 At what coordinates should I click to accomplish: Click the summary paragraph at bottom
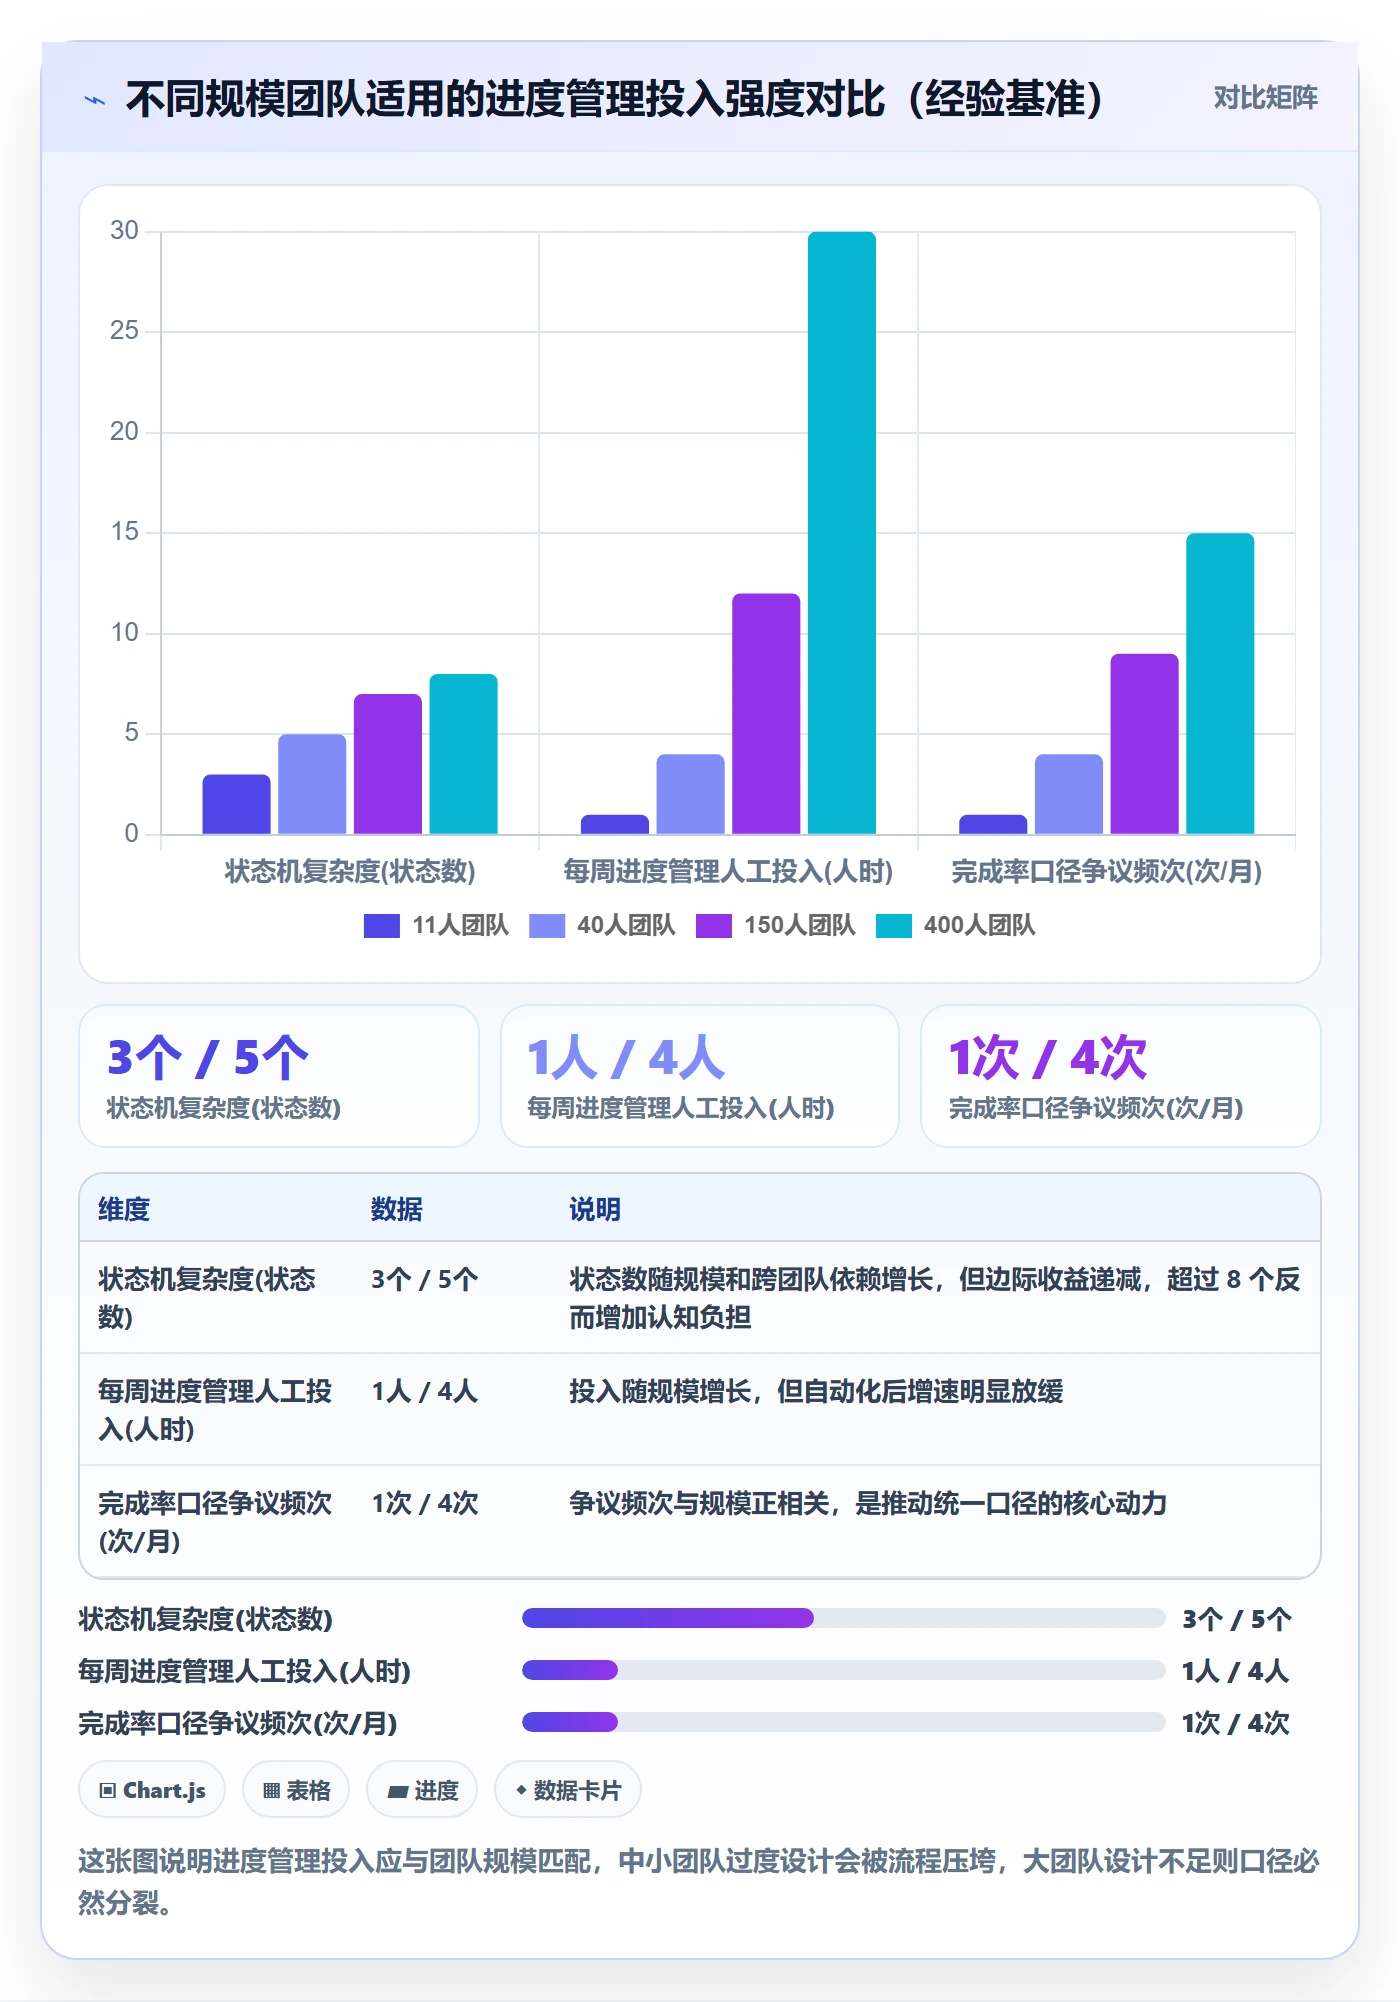[698, 1881]
